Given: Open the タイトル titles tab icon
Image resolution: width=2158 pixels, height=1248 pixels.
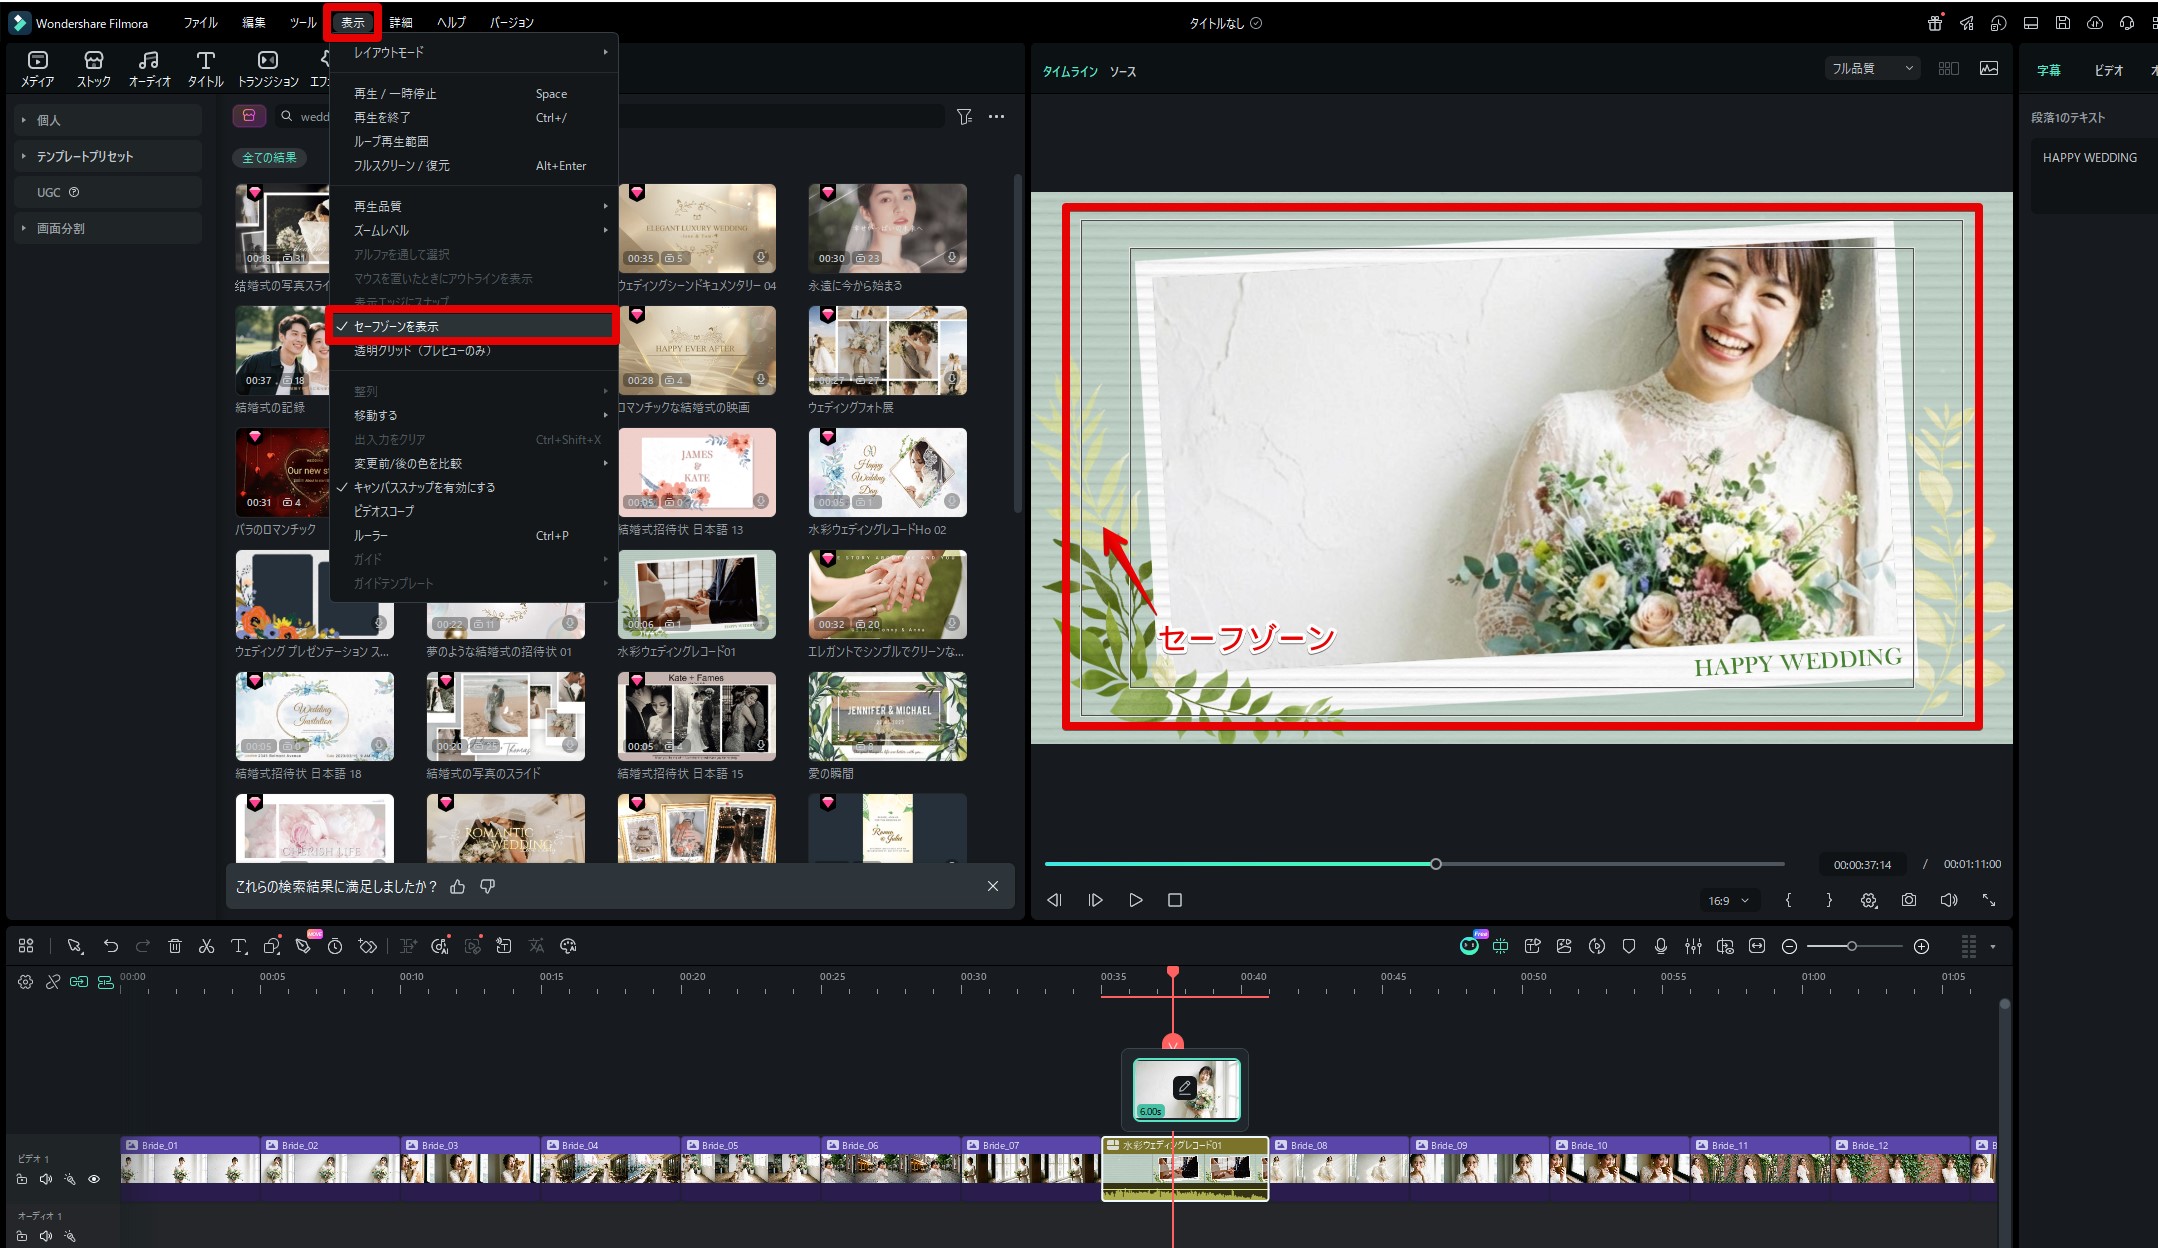Looking at the screenshot, I should click(206, 69).
